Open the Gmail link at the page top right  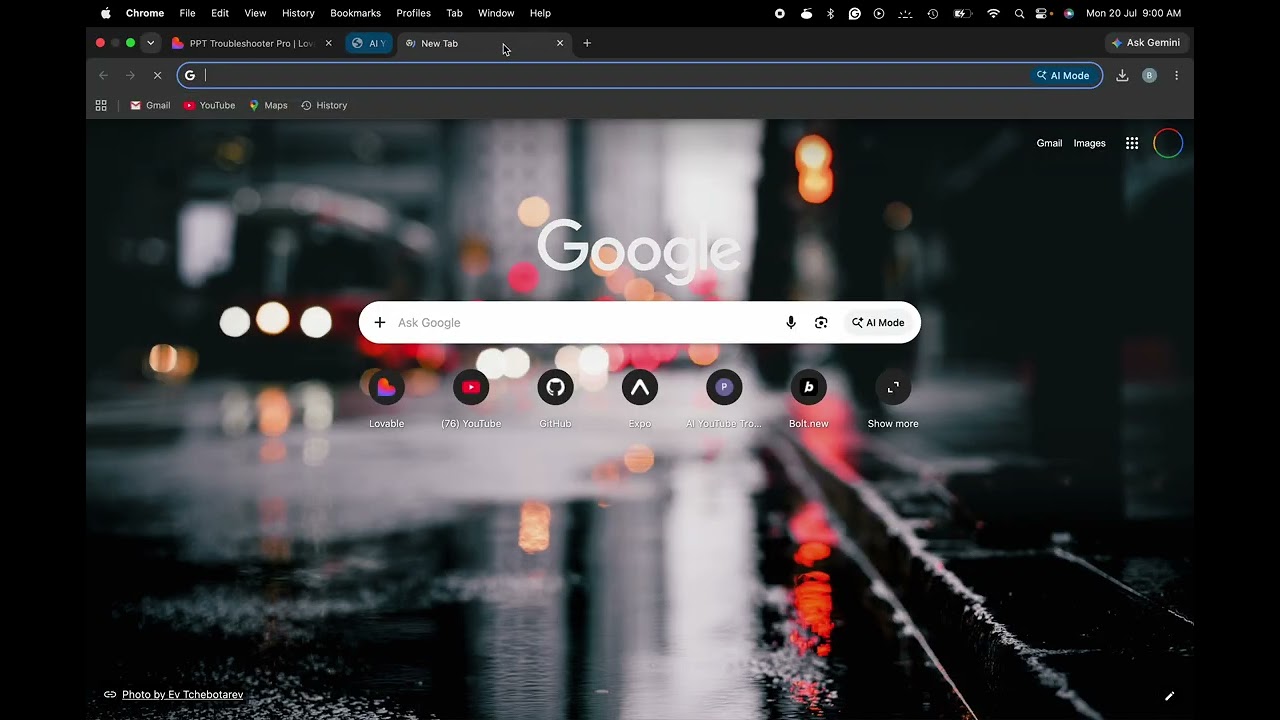coord(1049,143)
